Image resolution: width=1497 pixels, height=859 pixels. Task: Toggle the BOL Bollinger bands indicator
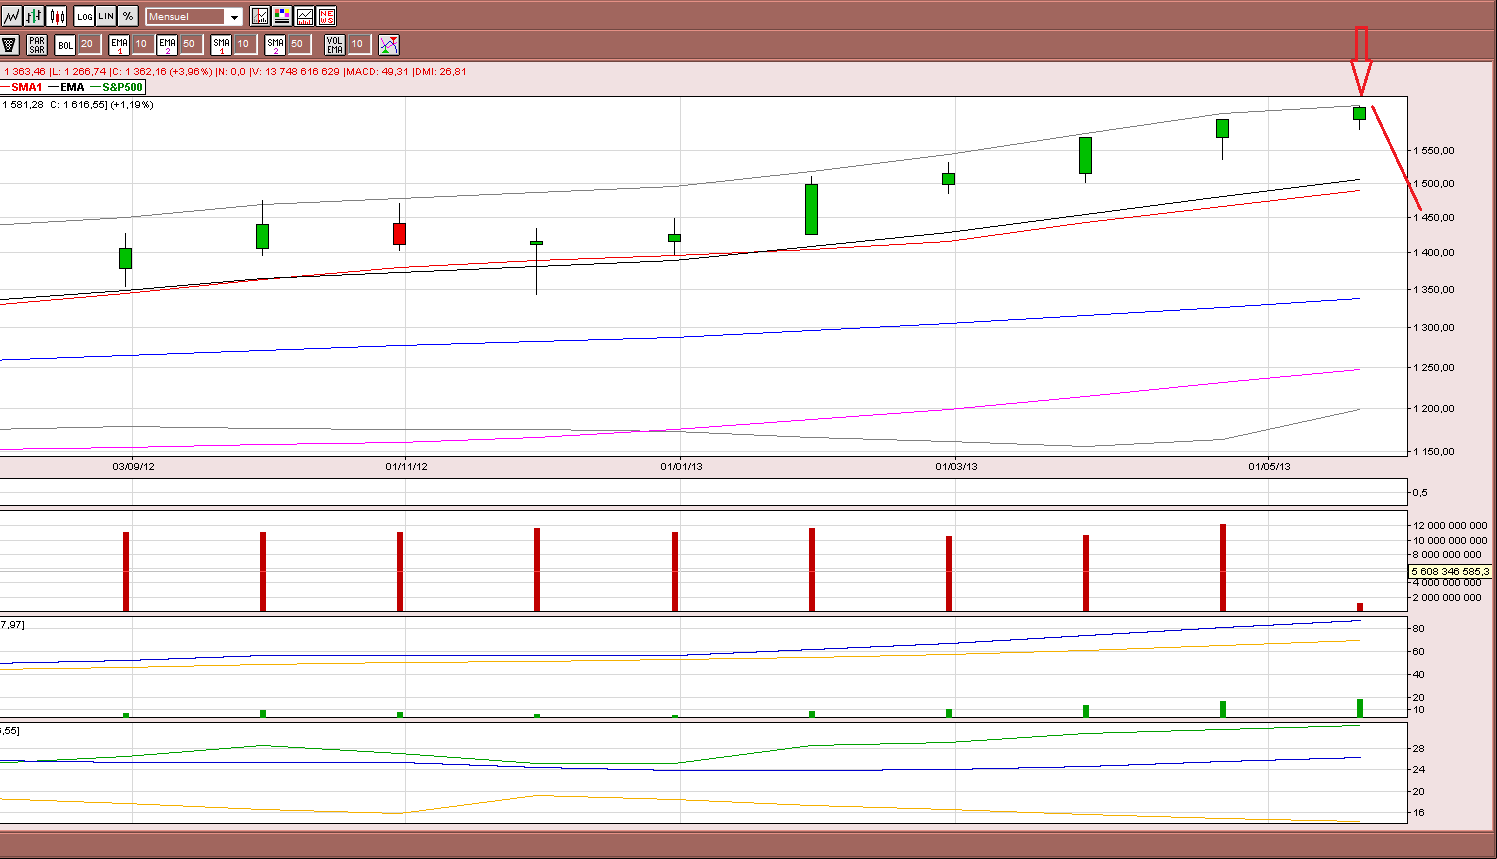pyautogui.click(x=65, y=44)
